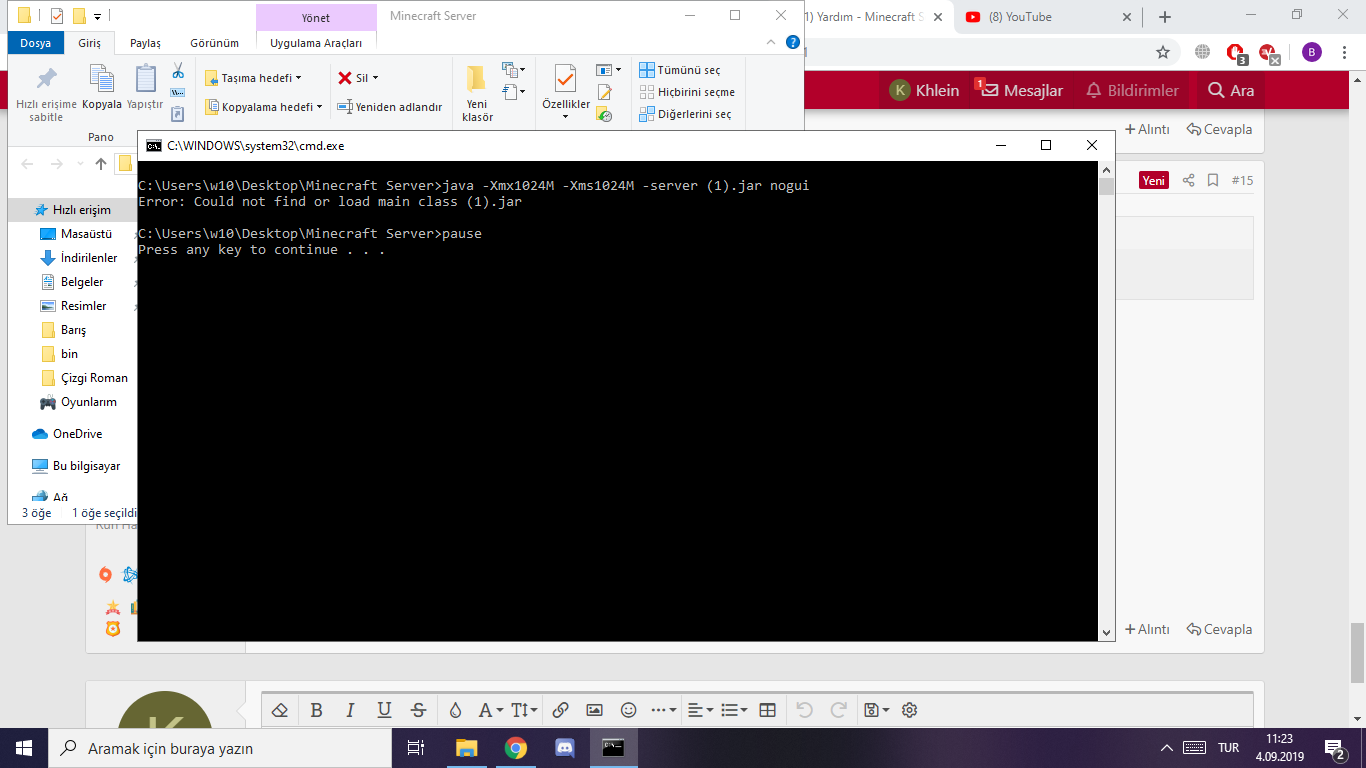Open editor settings gear icon
The image size is (1366, 768).
coord(909,710)
